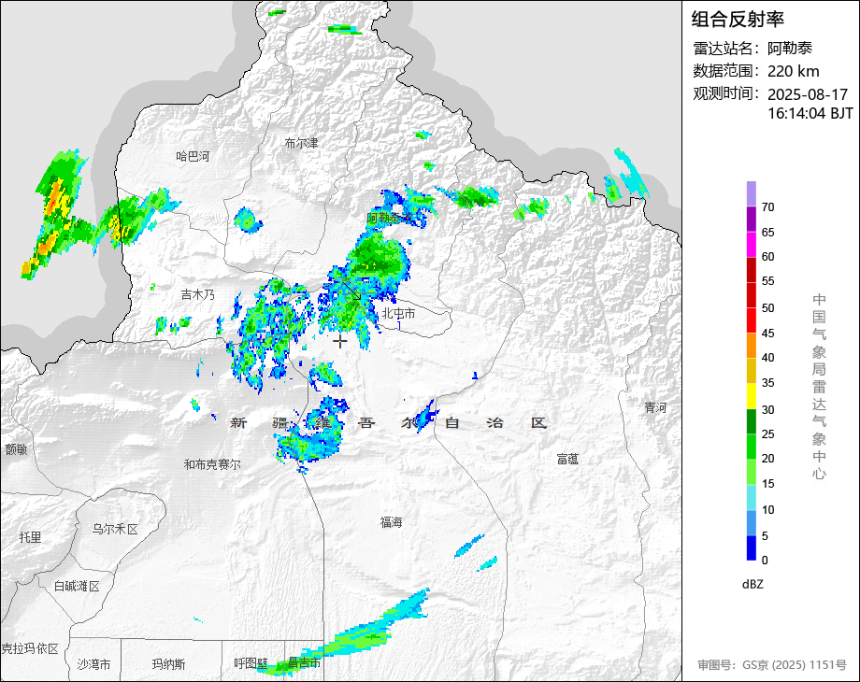Viewport: 860px width, 682px height.
Task: Click the 35 dBZ value on the legend
Action: pyautogui.click(x=768, y=383)
